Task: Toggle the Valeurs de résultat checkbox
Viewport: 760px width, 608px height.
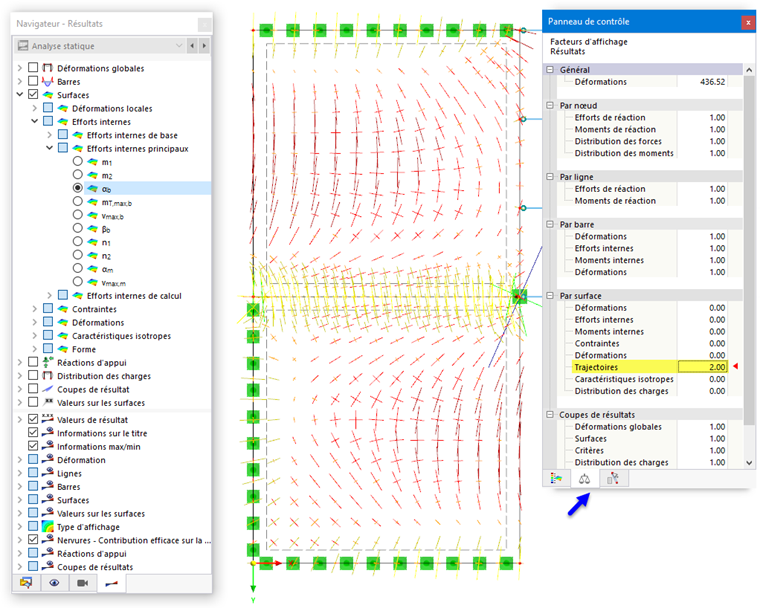Action: point(33,419)
